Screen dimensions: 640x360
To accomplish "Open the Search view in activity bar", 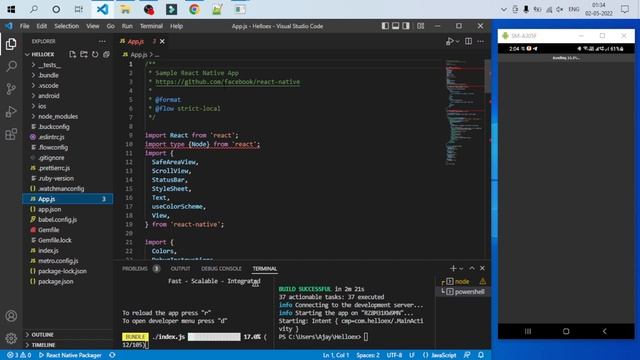I will (11, 66).
